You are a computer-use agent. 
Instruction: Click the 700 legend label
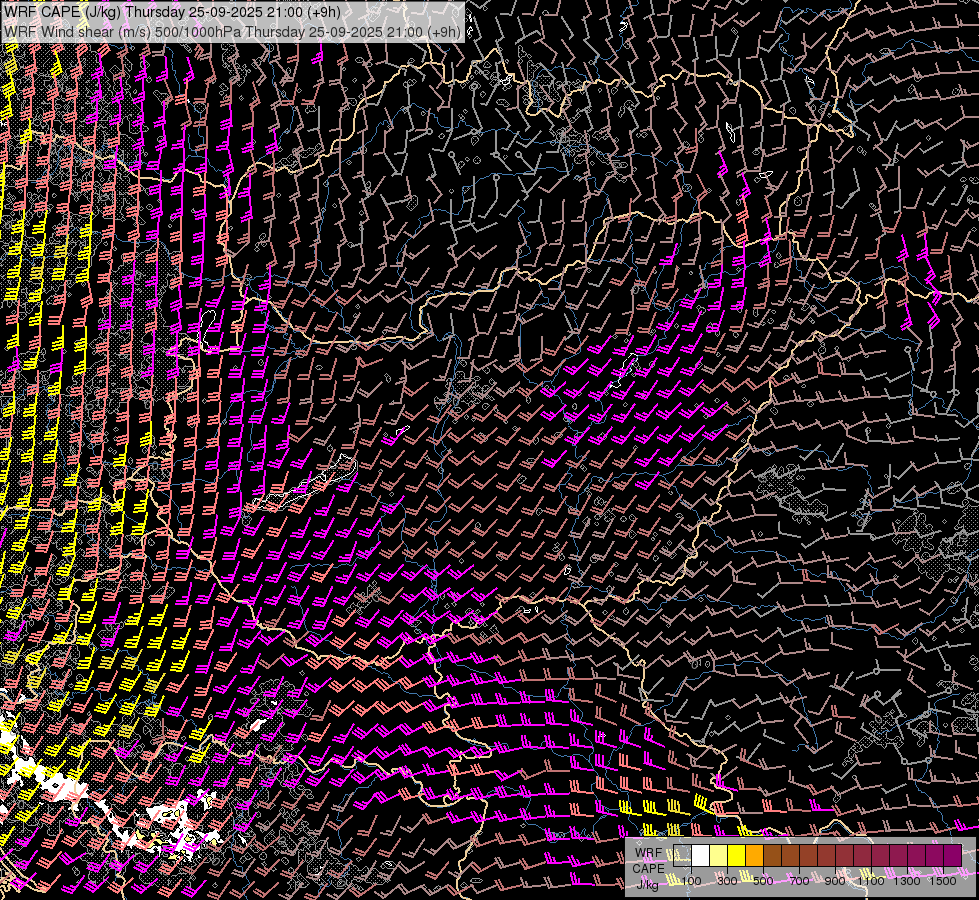pyautogui.click(x=799, y=881)
